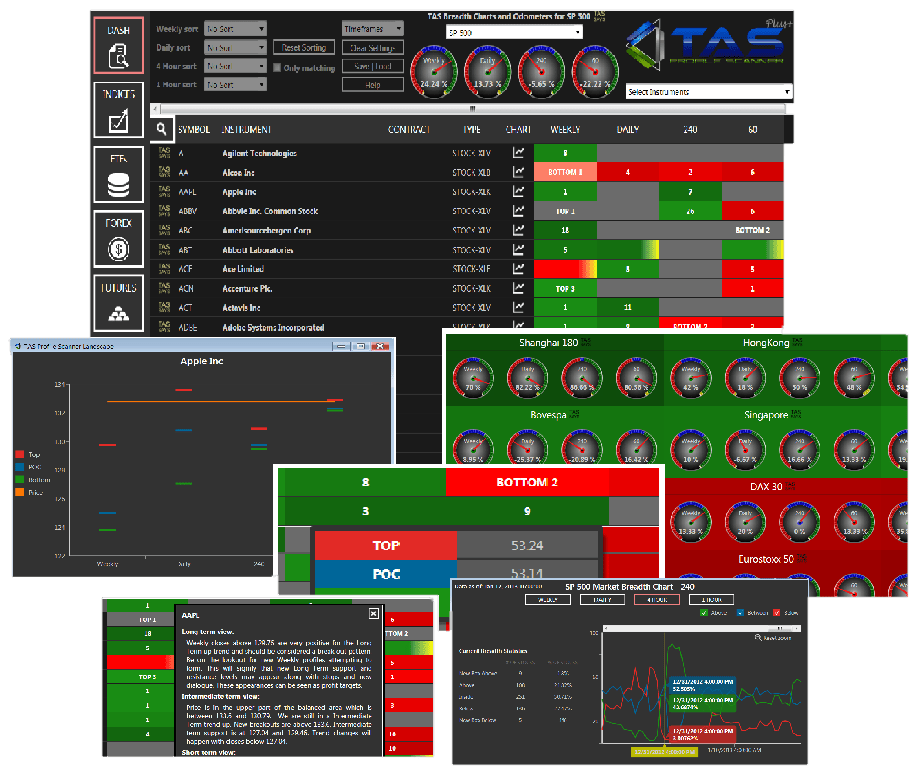Open the Select Instruments dropdown
Image resolution: width=918 pixels, height=779 pixels.
pos(709,91)
